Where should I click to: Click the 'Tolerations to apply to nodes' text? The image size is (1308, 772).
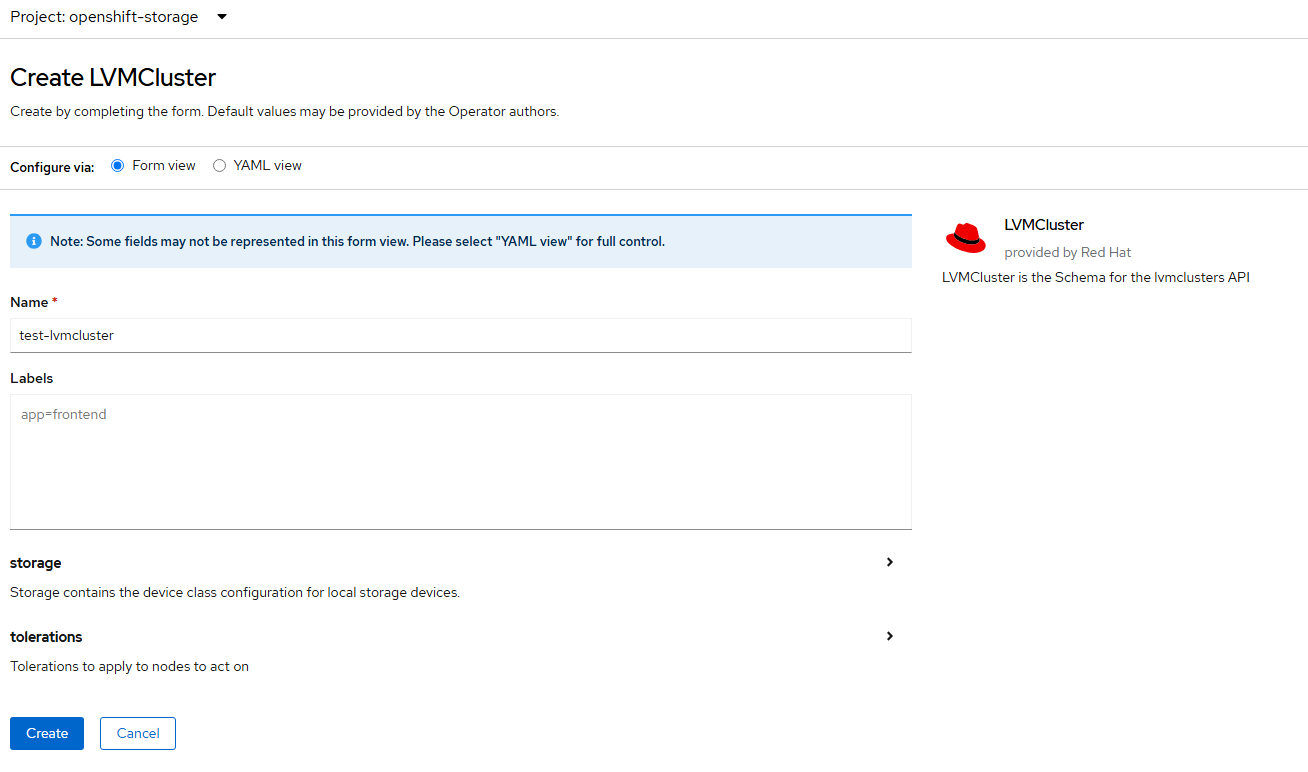pyautogui.click(x=130, y=666)
